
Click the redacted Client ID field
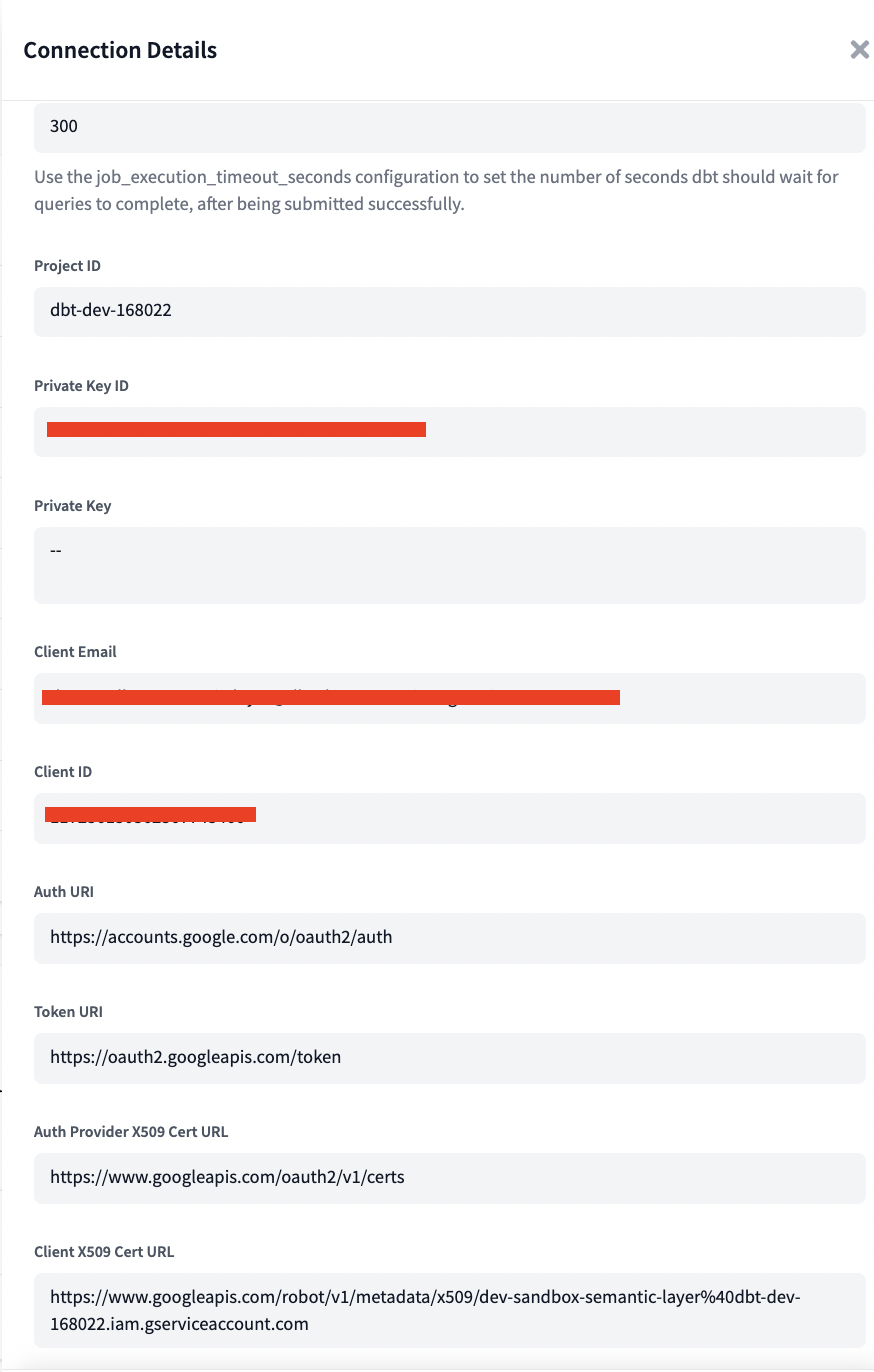(x=450, y=818)
